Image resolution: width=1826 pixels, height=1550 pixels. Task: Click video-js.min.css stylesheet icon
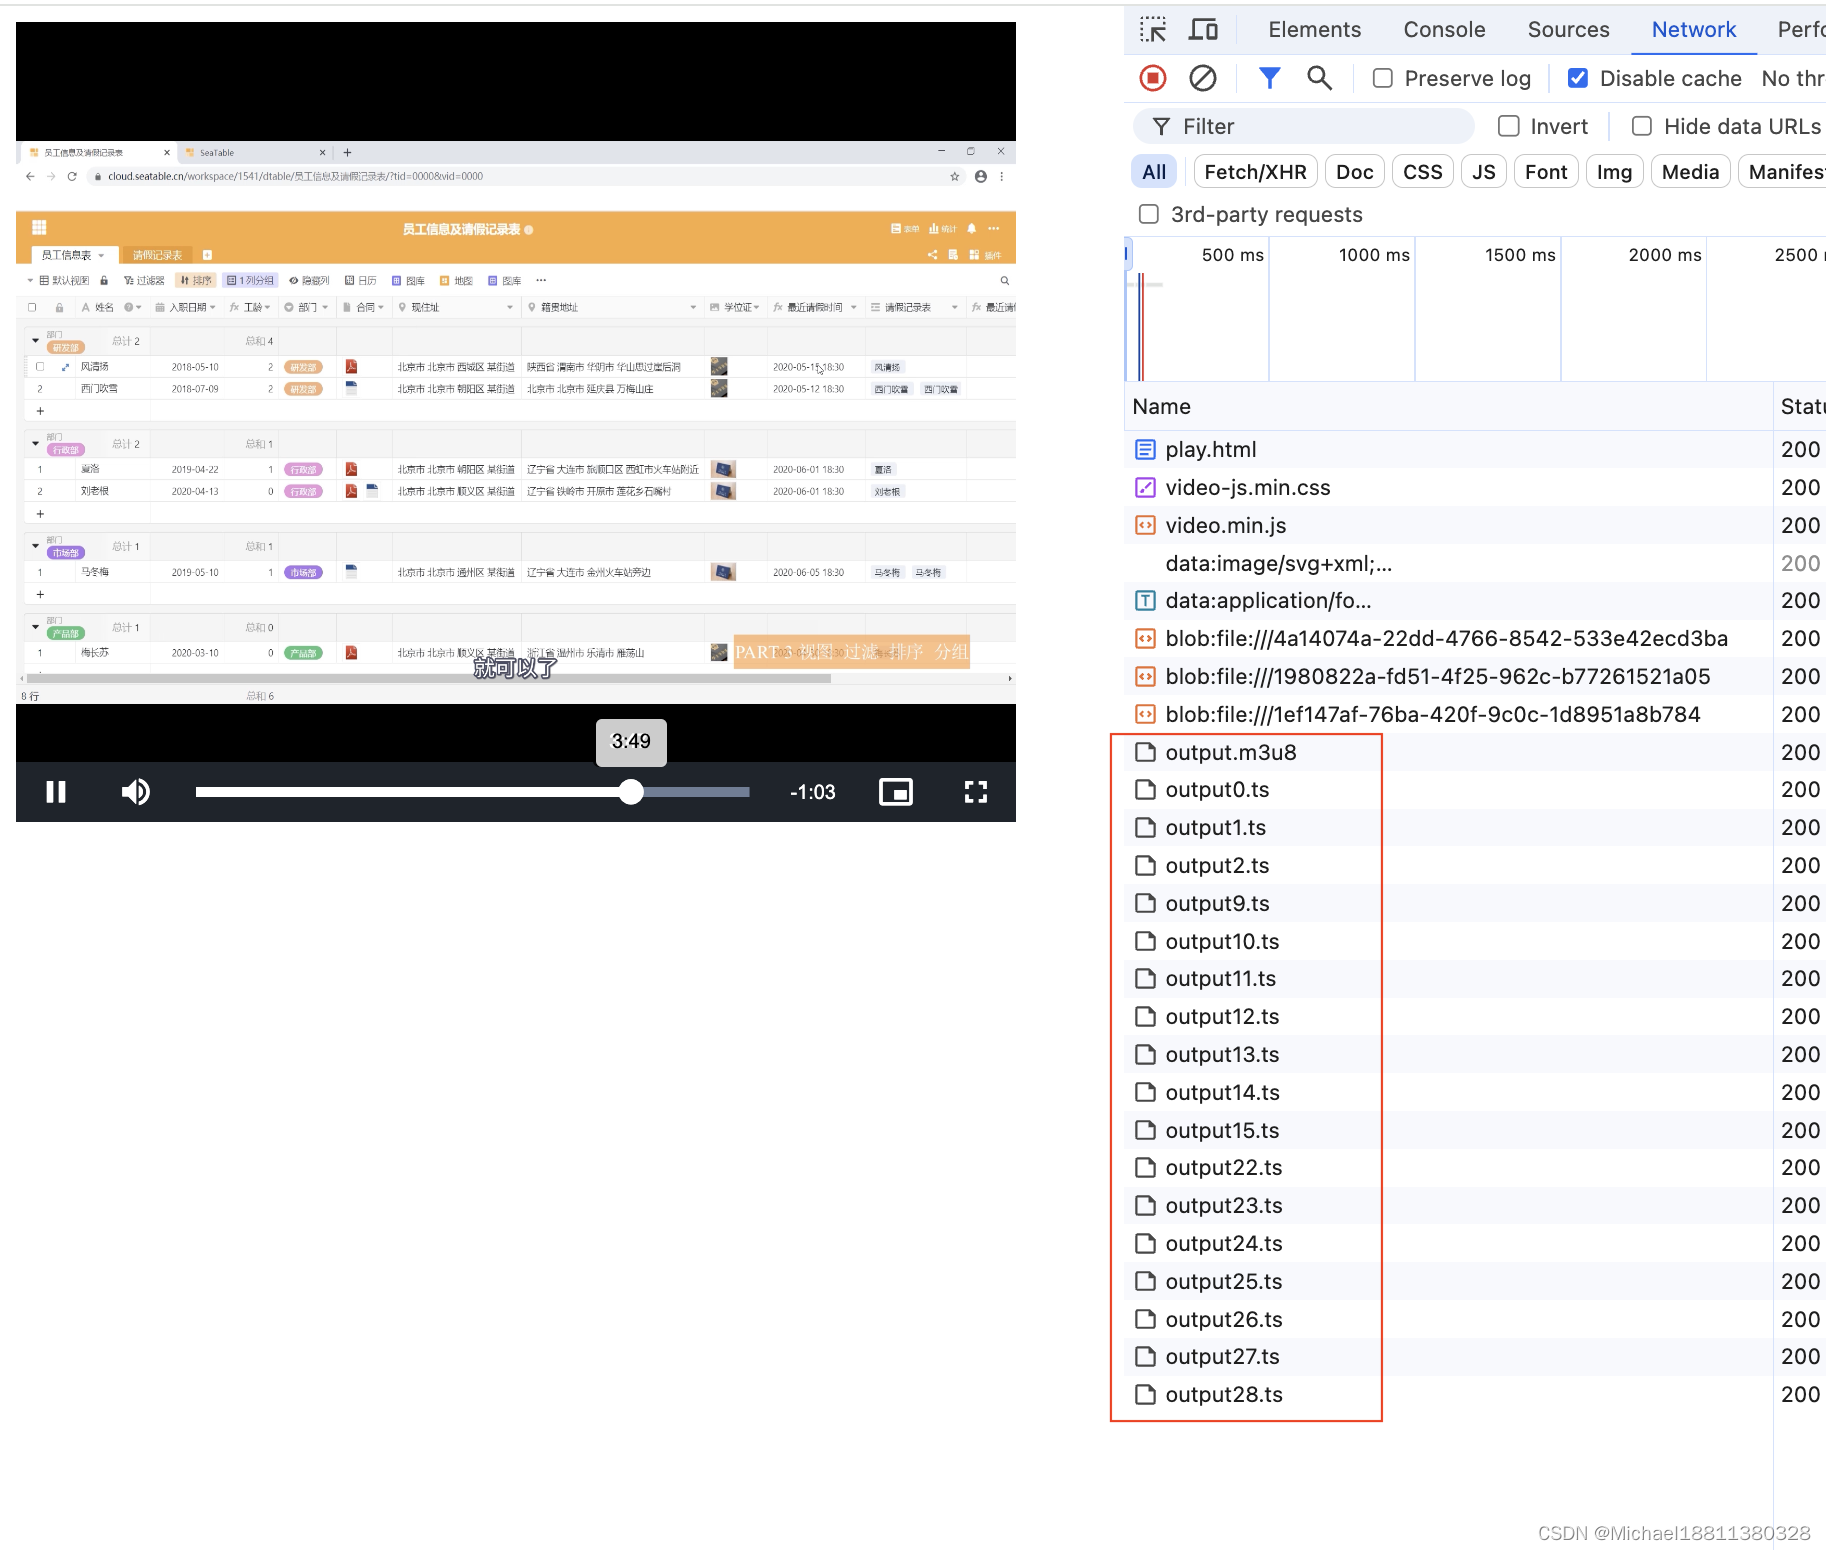(x=1145, y=487)
